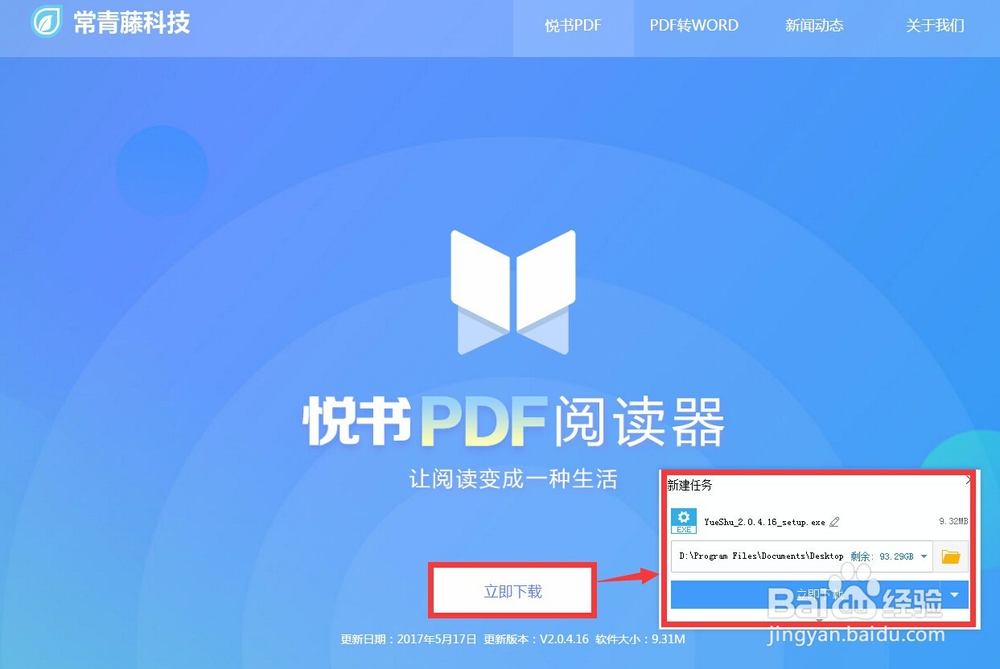Image resolution: width=1000 pixels, height=669 pixels.
Task: Click the pencil icon to rename the setup file
Action: (x=833, y=521)
